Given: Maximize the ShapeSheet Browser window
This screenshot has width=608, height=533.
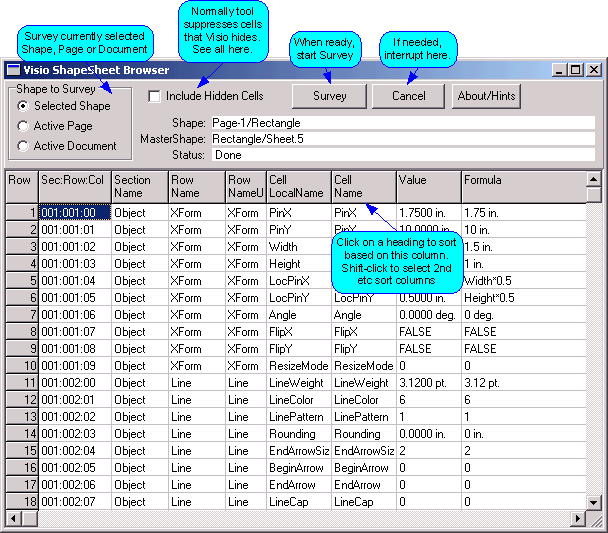Looking at the screenshot, I should [x=576, y=70].
